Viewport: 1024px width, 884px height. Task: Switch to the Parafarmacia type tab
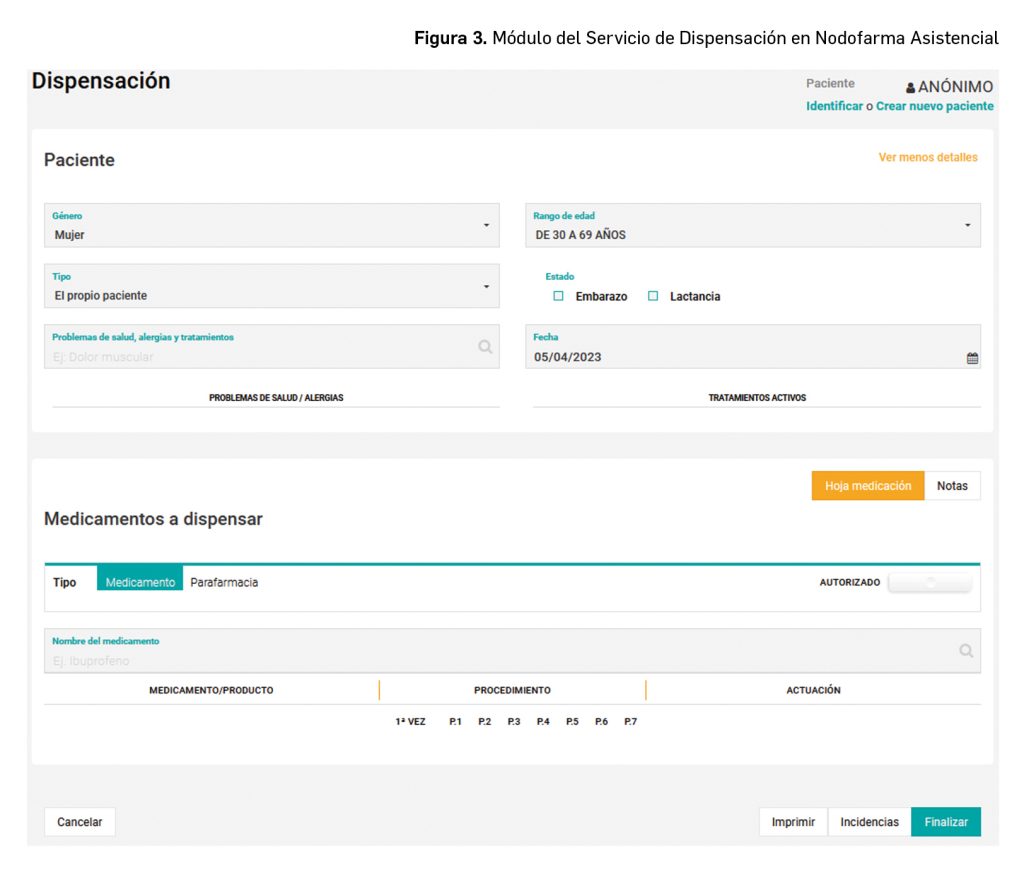[224, 582]
